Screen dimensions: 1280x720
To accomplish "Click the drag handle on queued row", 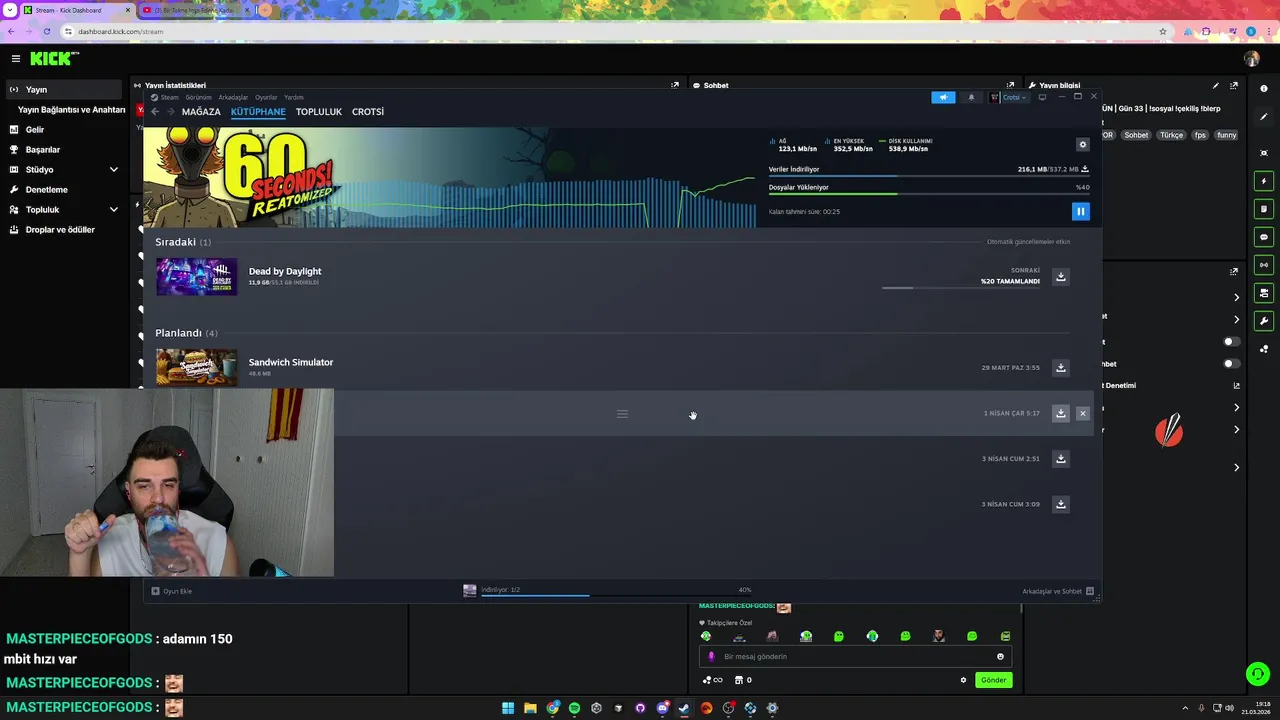I will pyautogui.click(x=622, y=414).
